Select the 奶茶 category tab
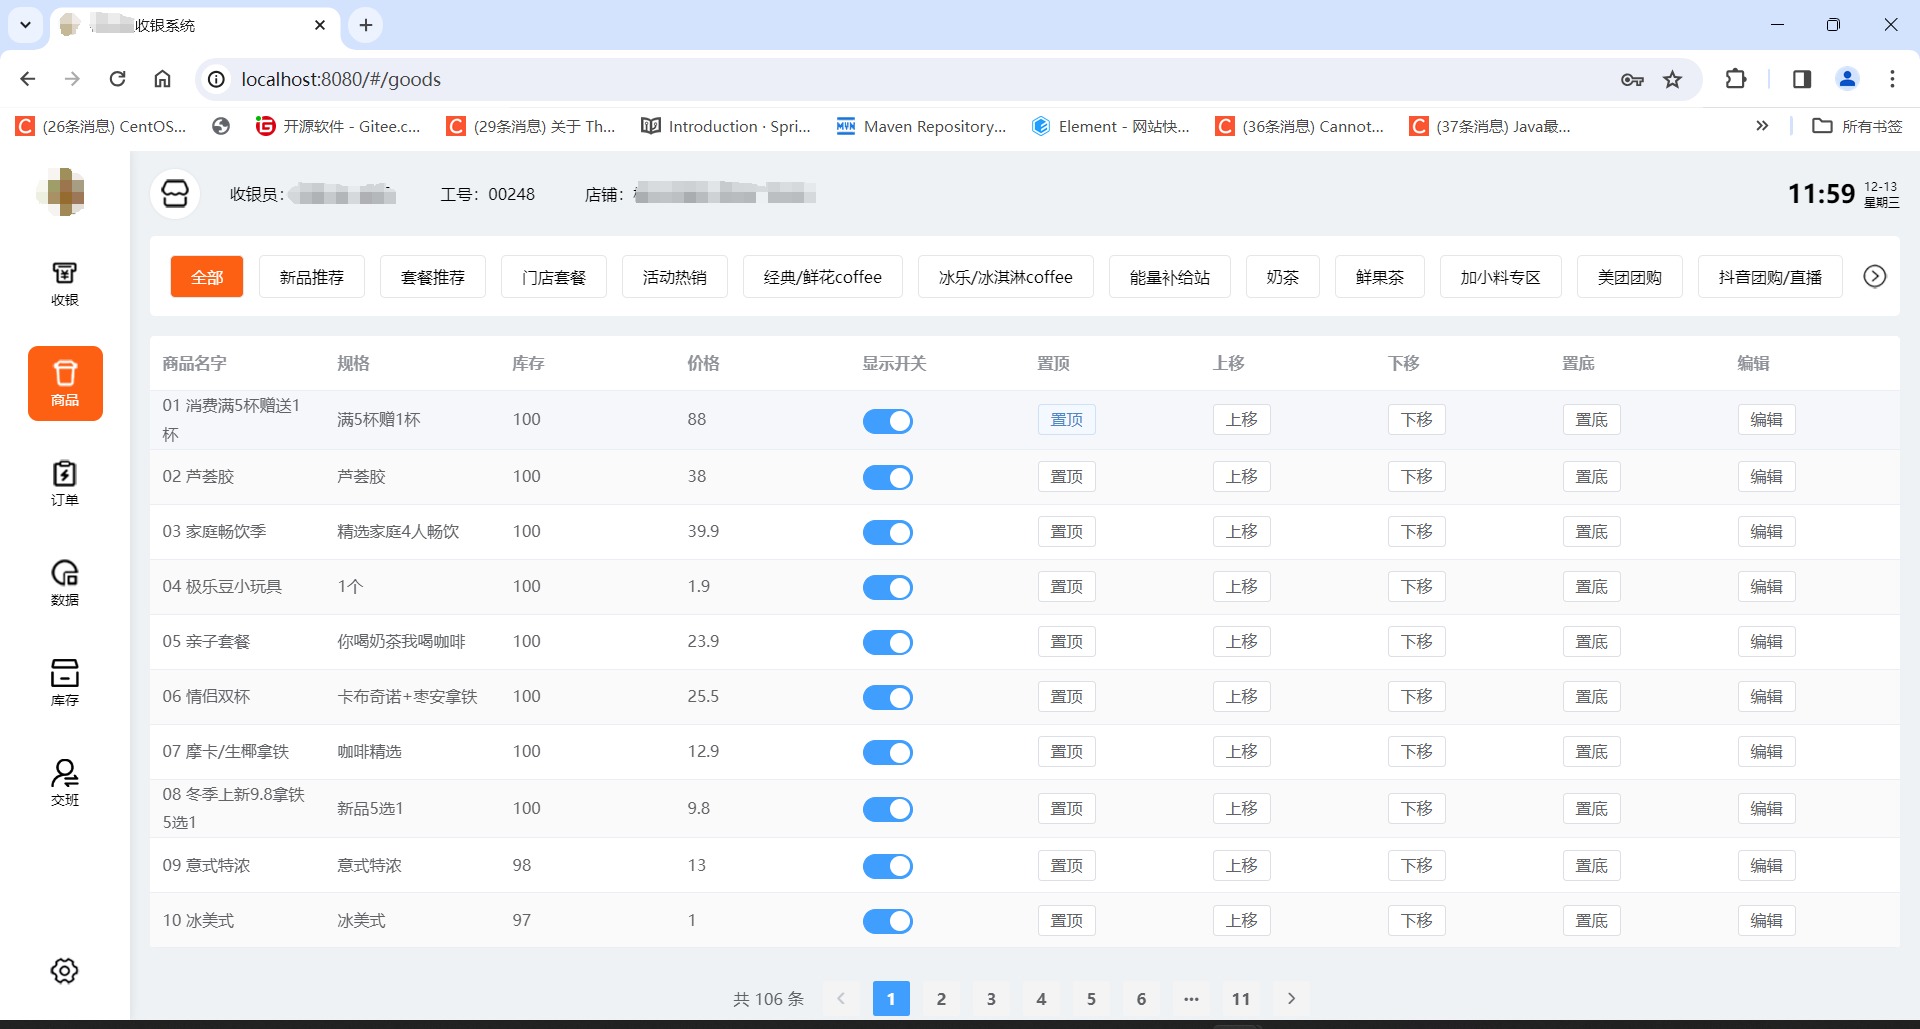Viewport: 1920px width, 1029px height. pos(1283,277)
